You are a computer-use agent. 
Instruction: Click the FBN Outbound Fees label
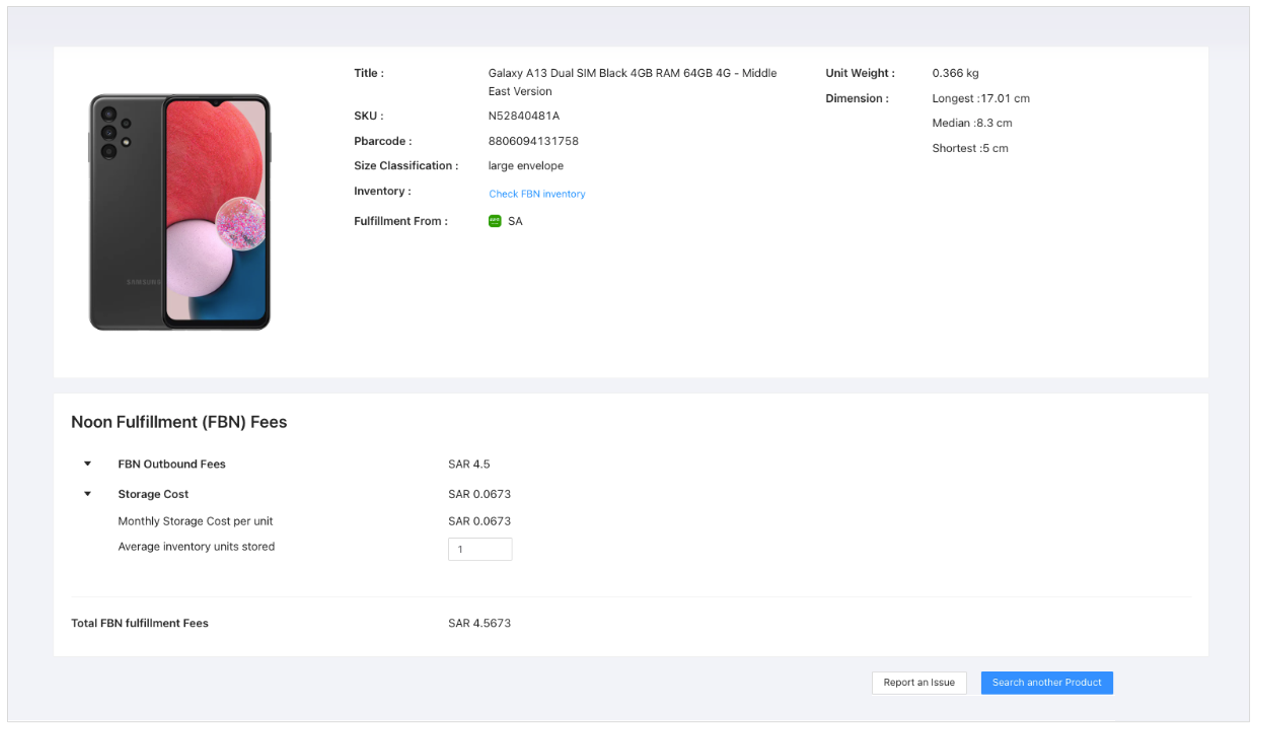pyautogui.click(x=171, y=464)
